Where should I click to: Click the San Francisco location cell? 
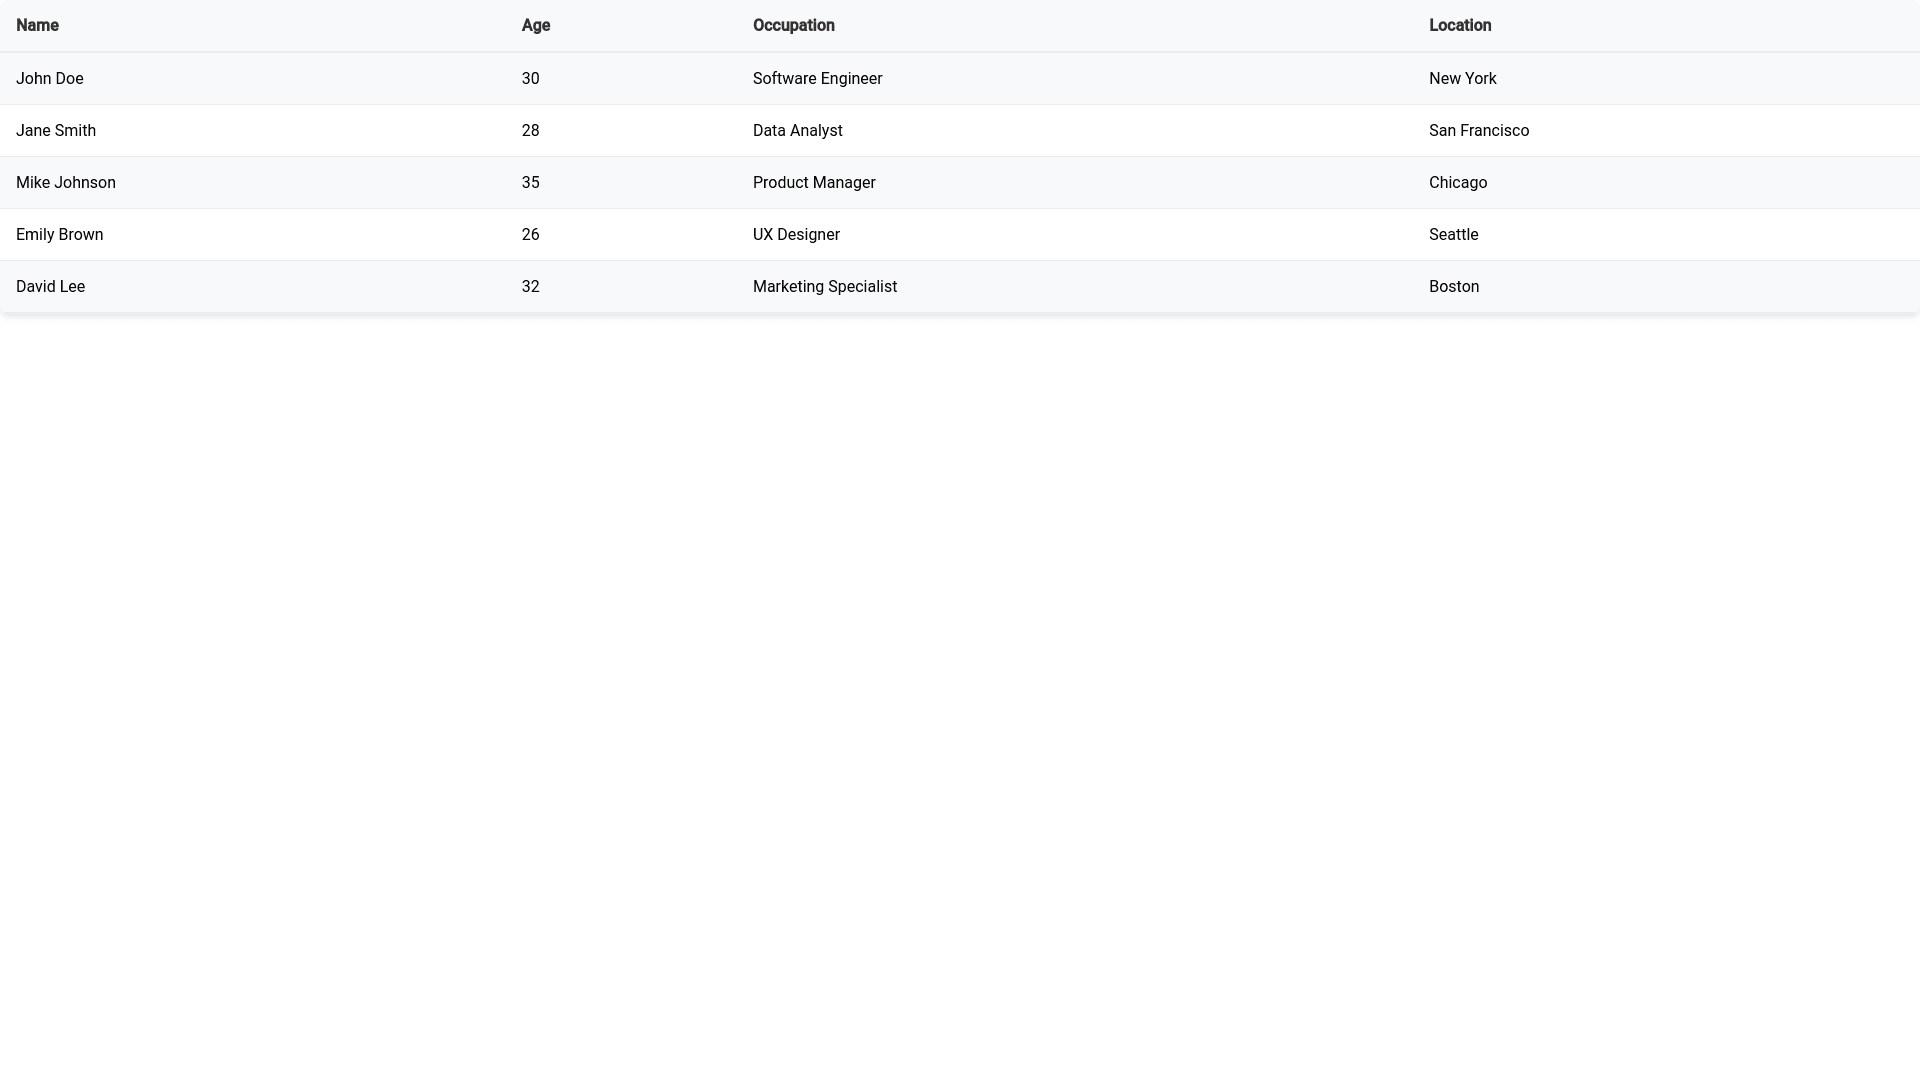(x=1478, y=131)
